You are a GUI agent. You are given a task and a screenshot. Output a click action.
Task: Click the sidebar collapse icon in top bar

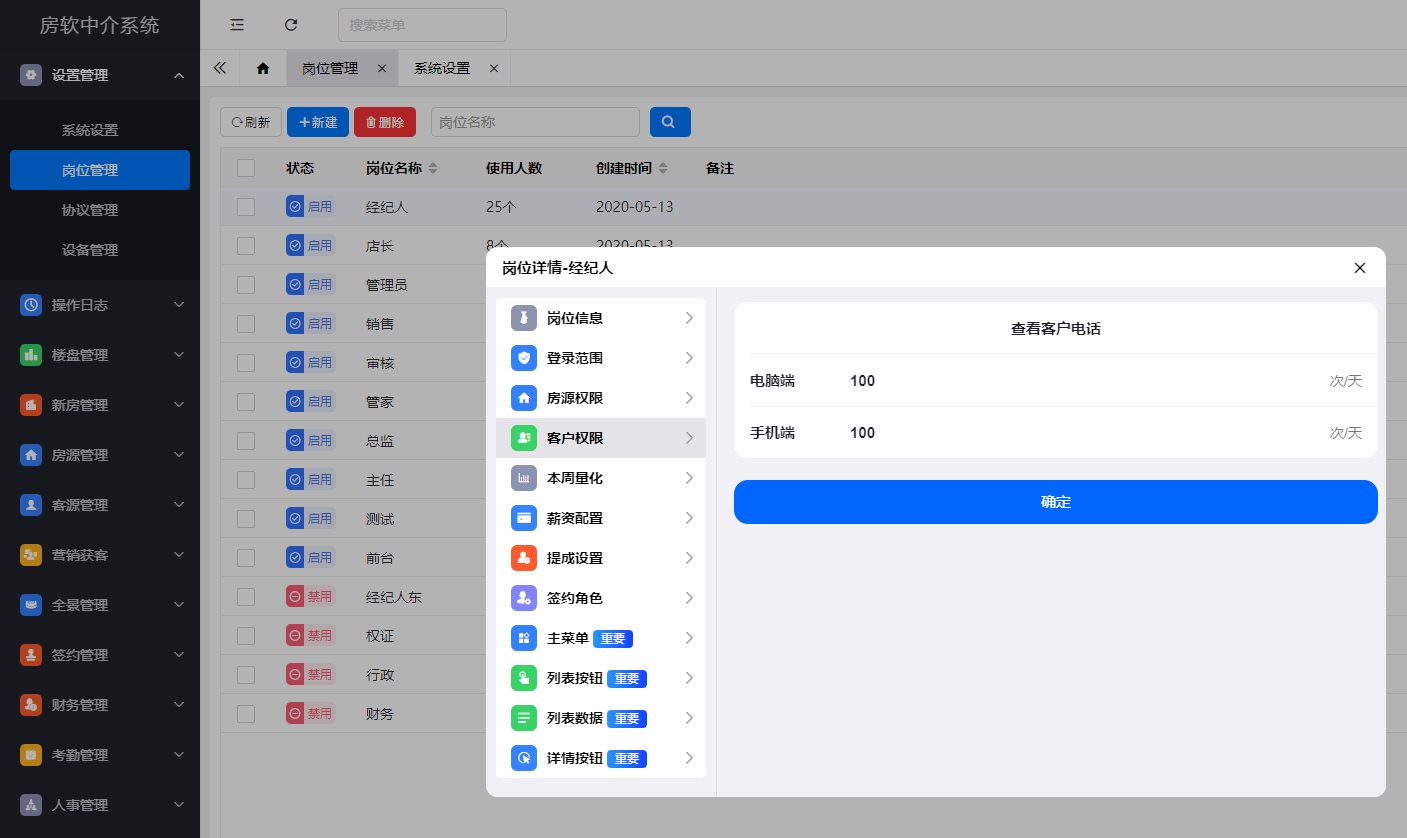[x=237, y=24]
